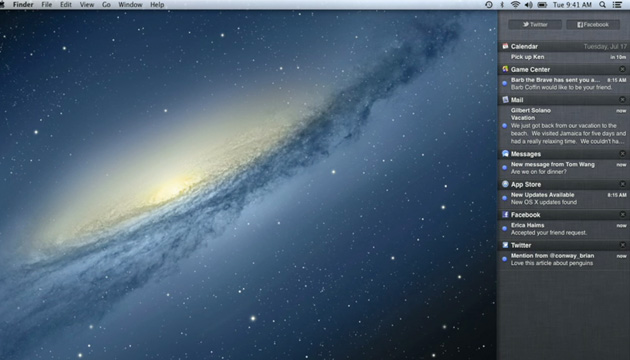
Task: Open the Edit menu
Action: click(66, 5)
